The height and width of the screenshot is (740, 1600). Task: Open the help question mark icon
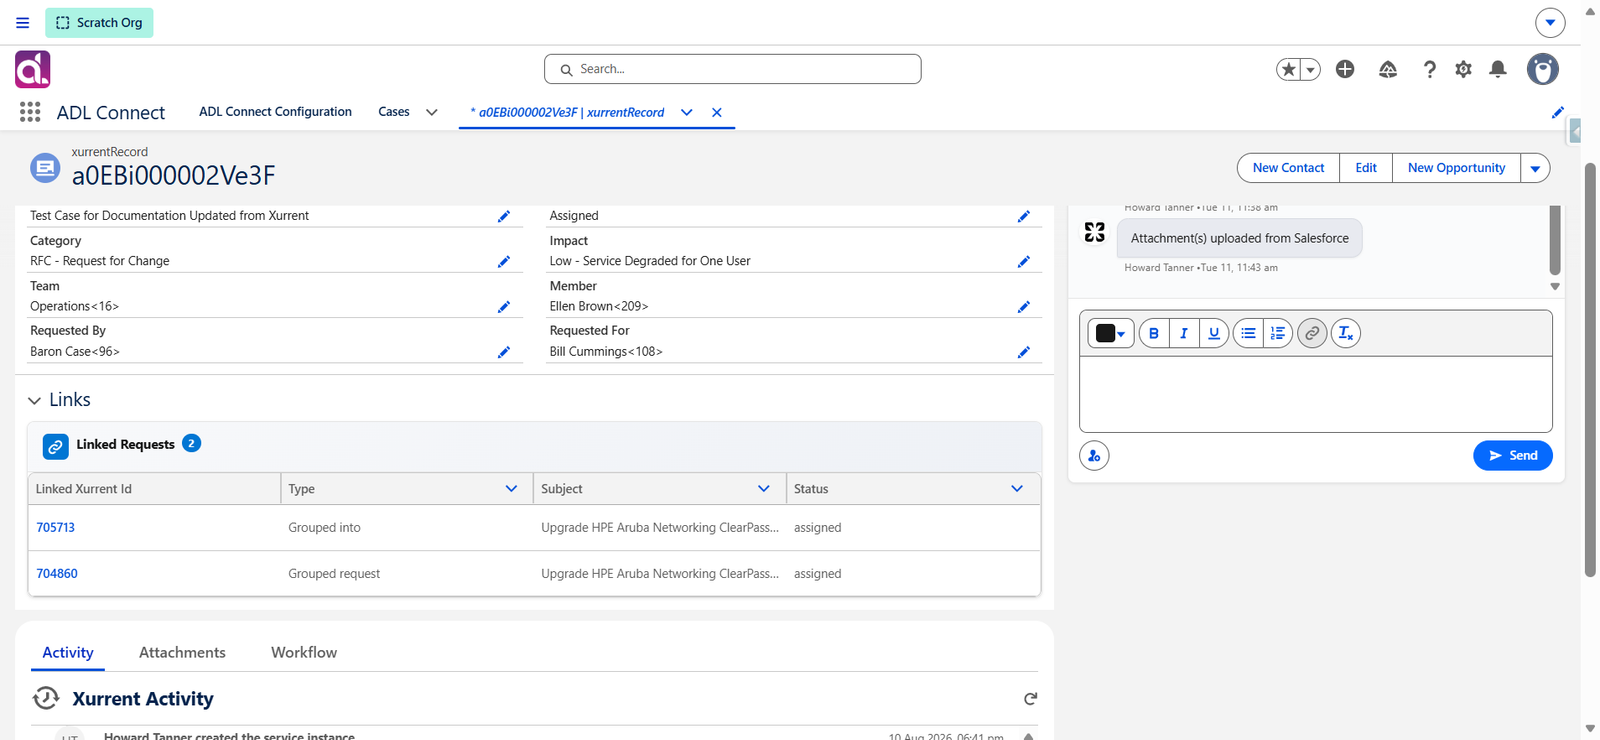1429,69
